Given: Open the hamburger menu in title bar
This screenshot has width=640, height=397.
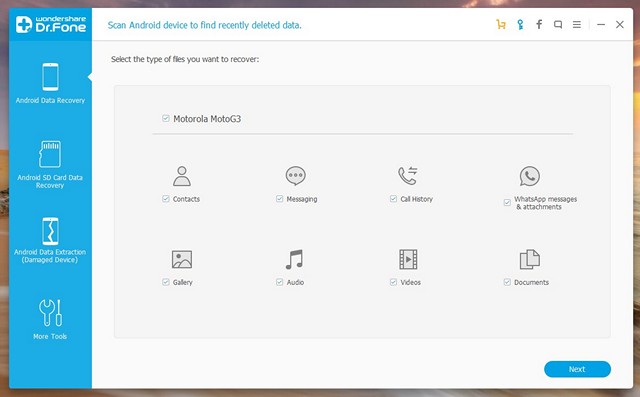Looking at the screenshot, I should [576, 24].
